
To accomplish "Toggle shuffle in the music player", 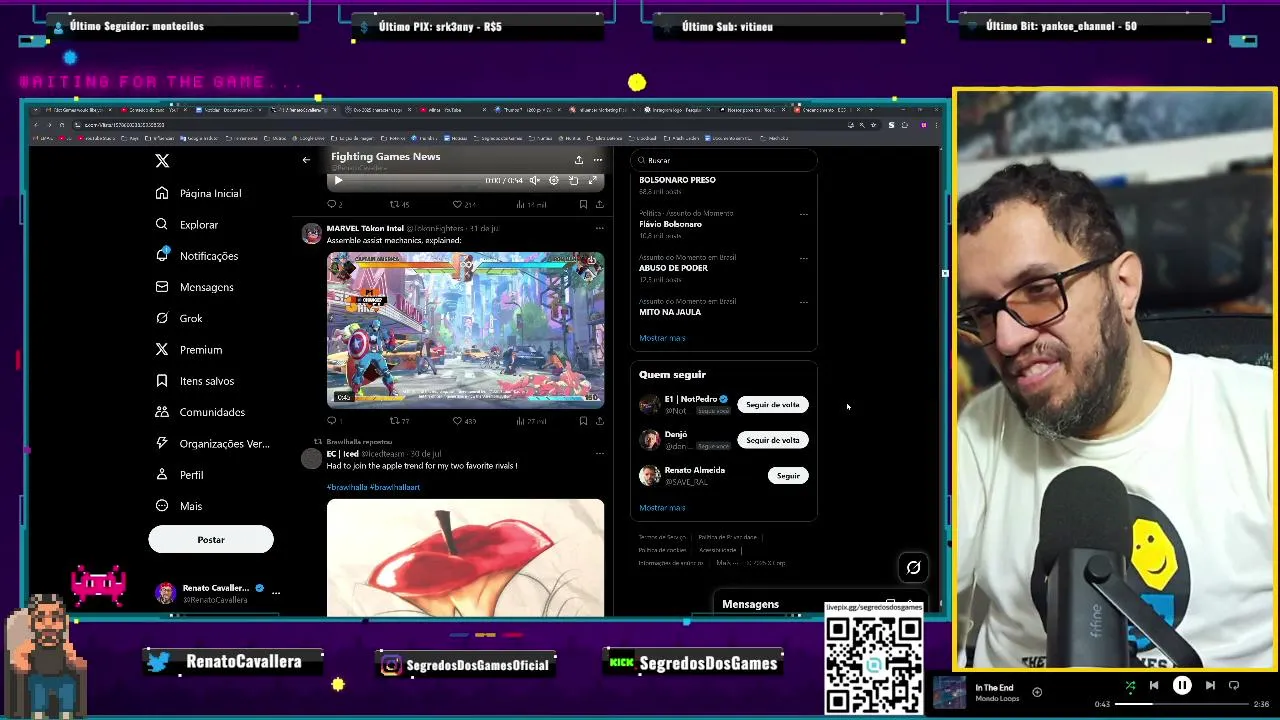I will tap(1130, 686).
